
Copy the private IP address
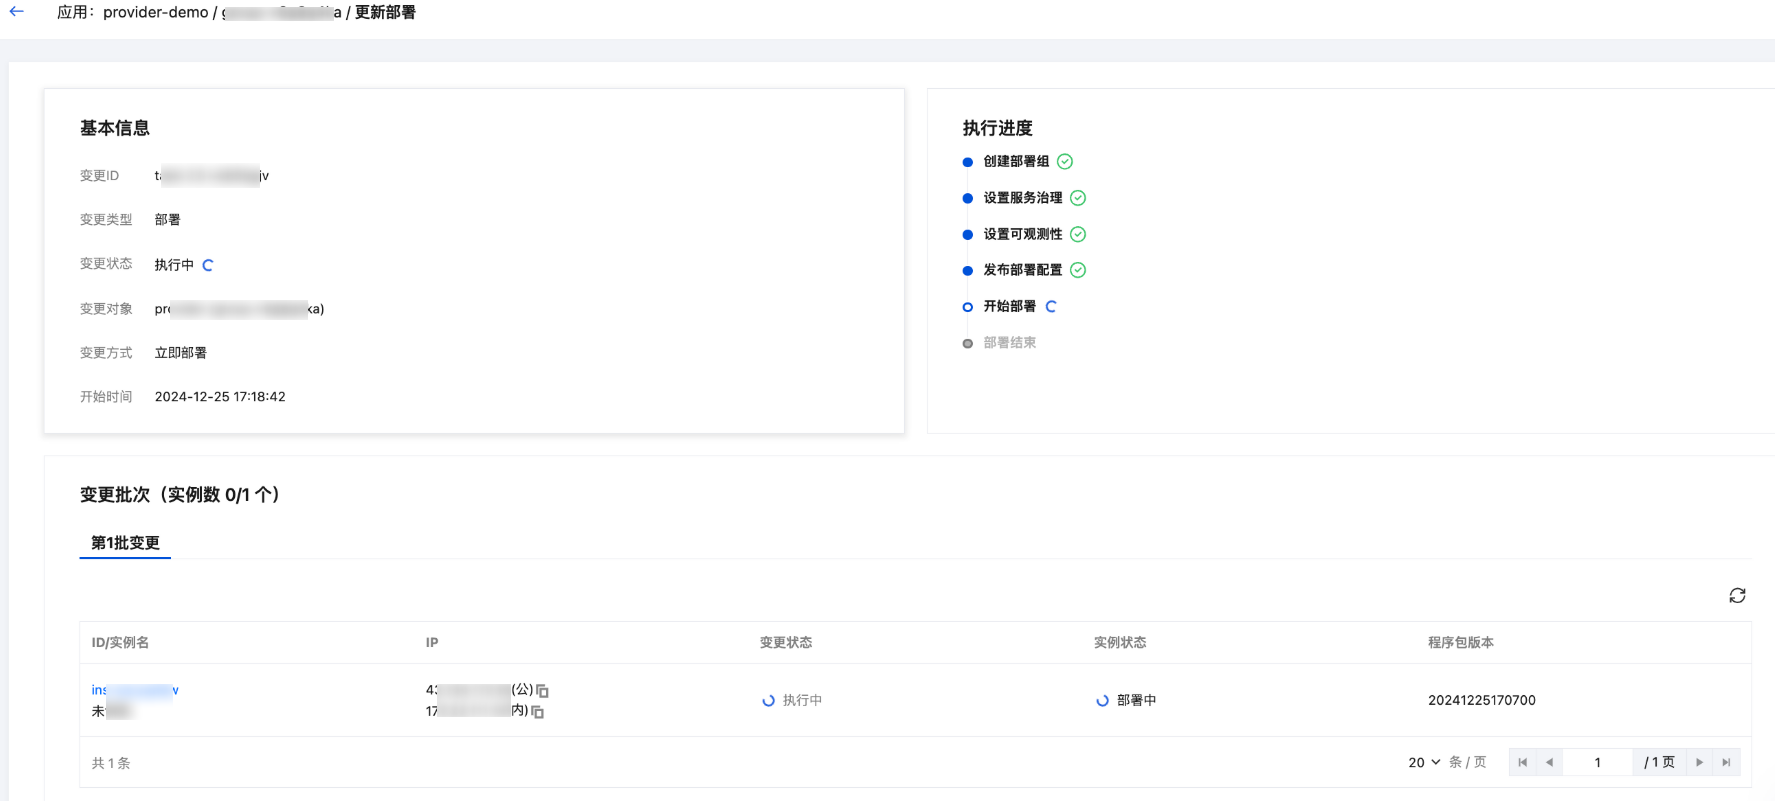click(x=538, y=712)
